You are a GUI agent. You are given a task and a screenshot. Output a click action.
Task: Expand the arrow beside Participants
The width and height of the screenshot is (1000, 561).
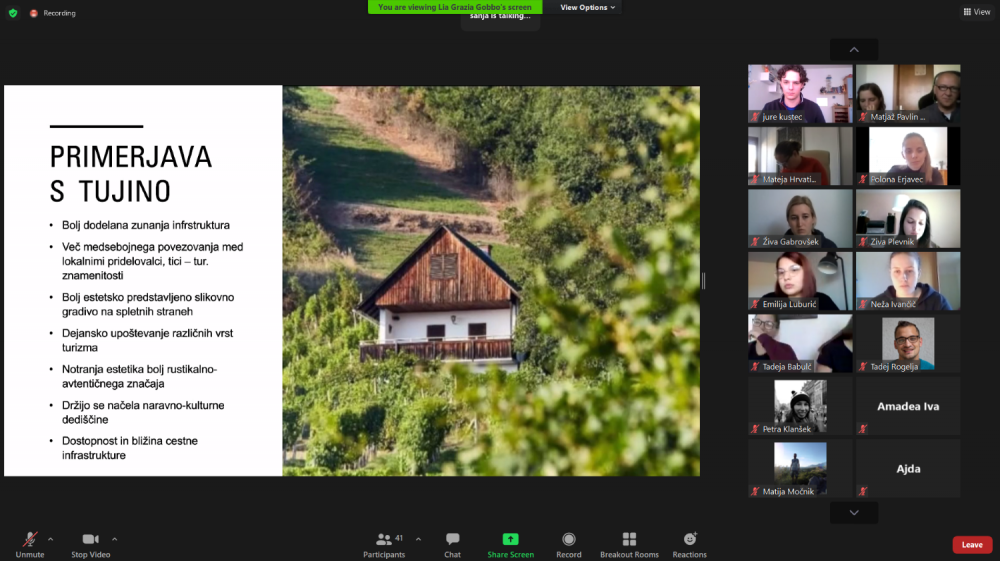(418, 538)
